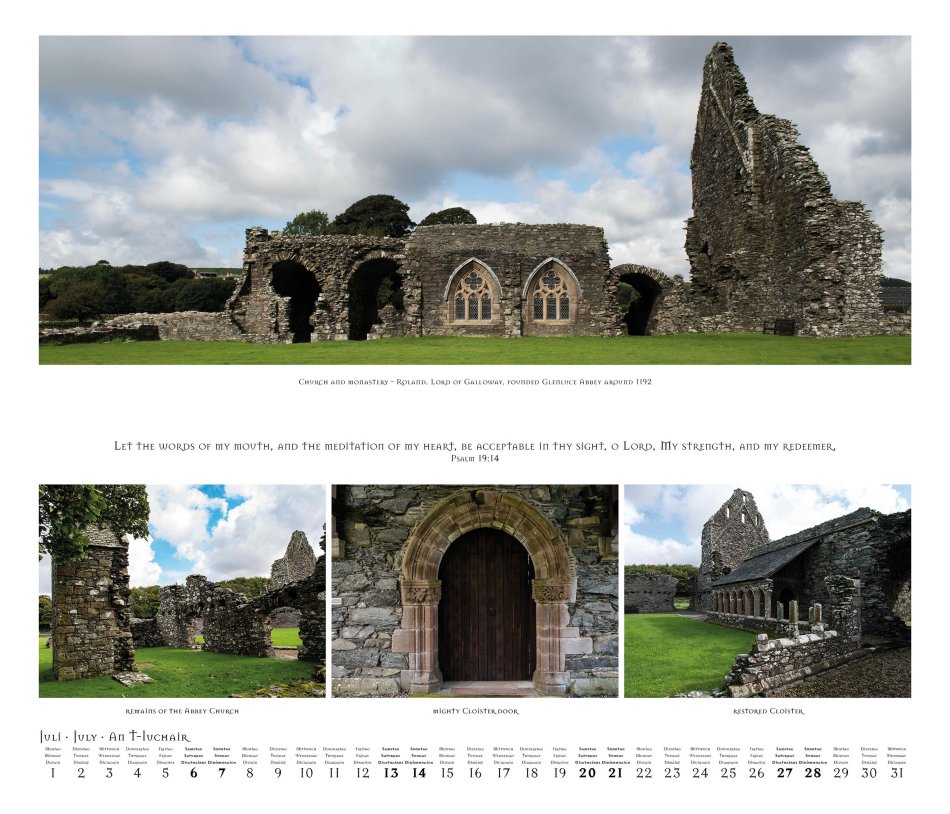Open the Abbey Church remains photo
This screenshot has height=814, width=950.
pyautogui.click(x=182, y=590)
